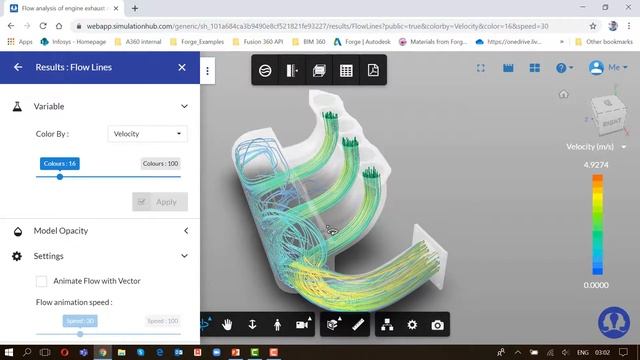Open Infosys - Homepage bookmark

(73, 42)
